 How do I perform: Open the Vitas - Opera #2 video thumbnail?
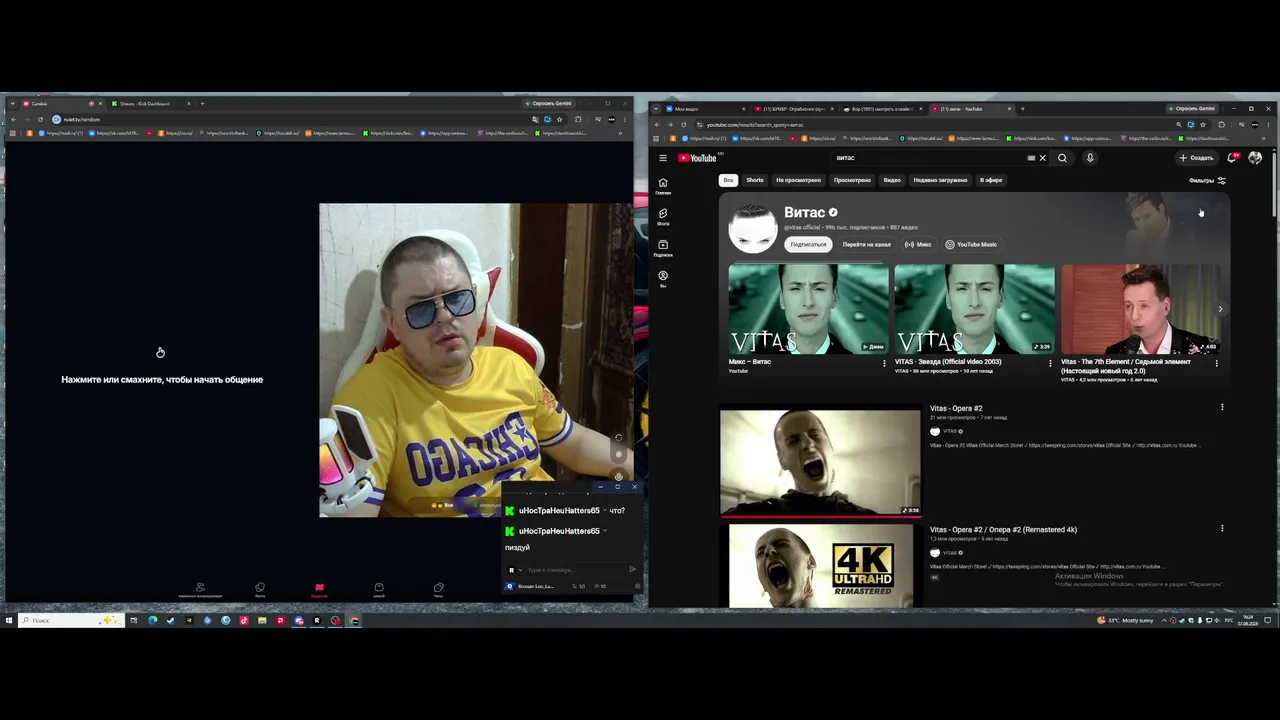tap(820, 462)
